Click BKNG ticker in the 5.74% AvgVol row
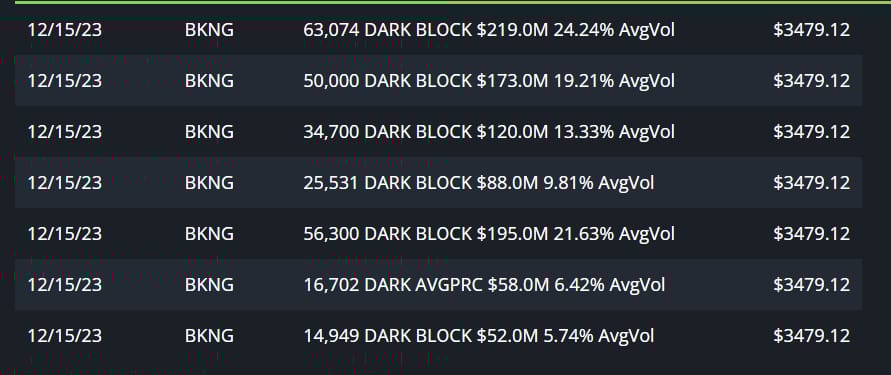This screenshot has width=891, height=375. (x=209, y=336)
